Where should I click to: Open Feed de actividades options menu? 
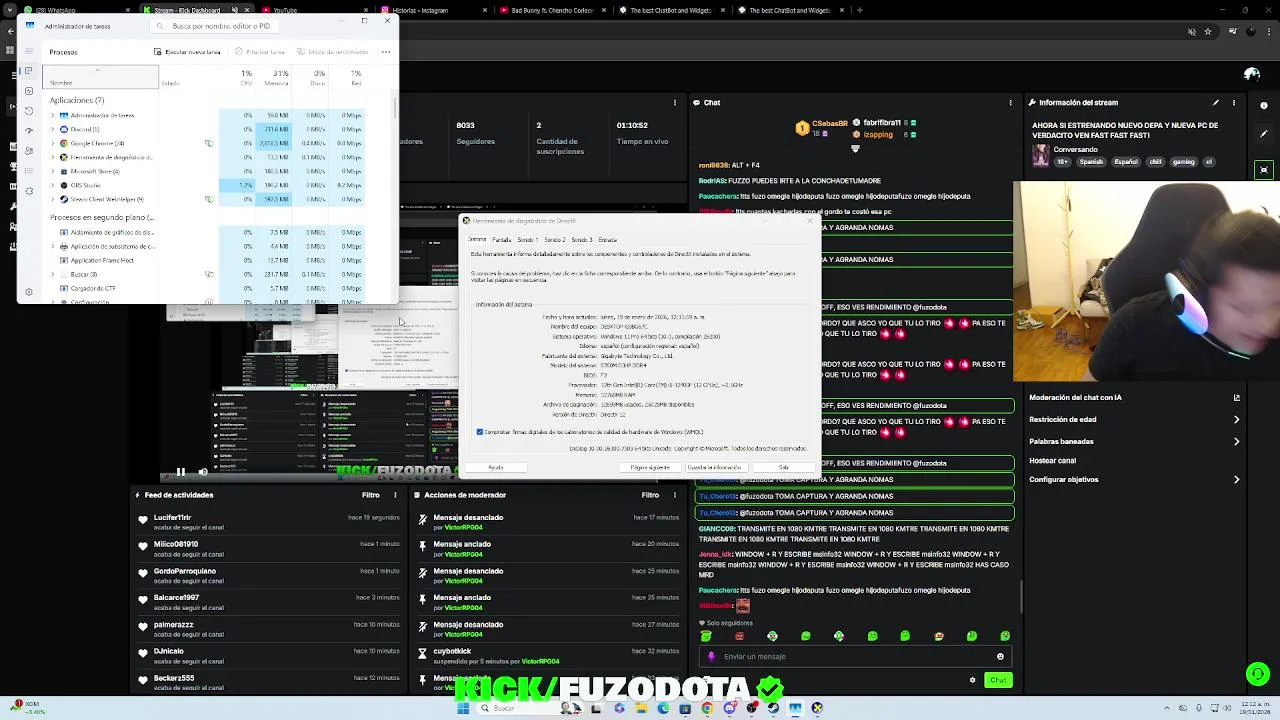click(x=395, y=495)
